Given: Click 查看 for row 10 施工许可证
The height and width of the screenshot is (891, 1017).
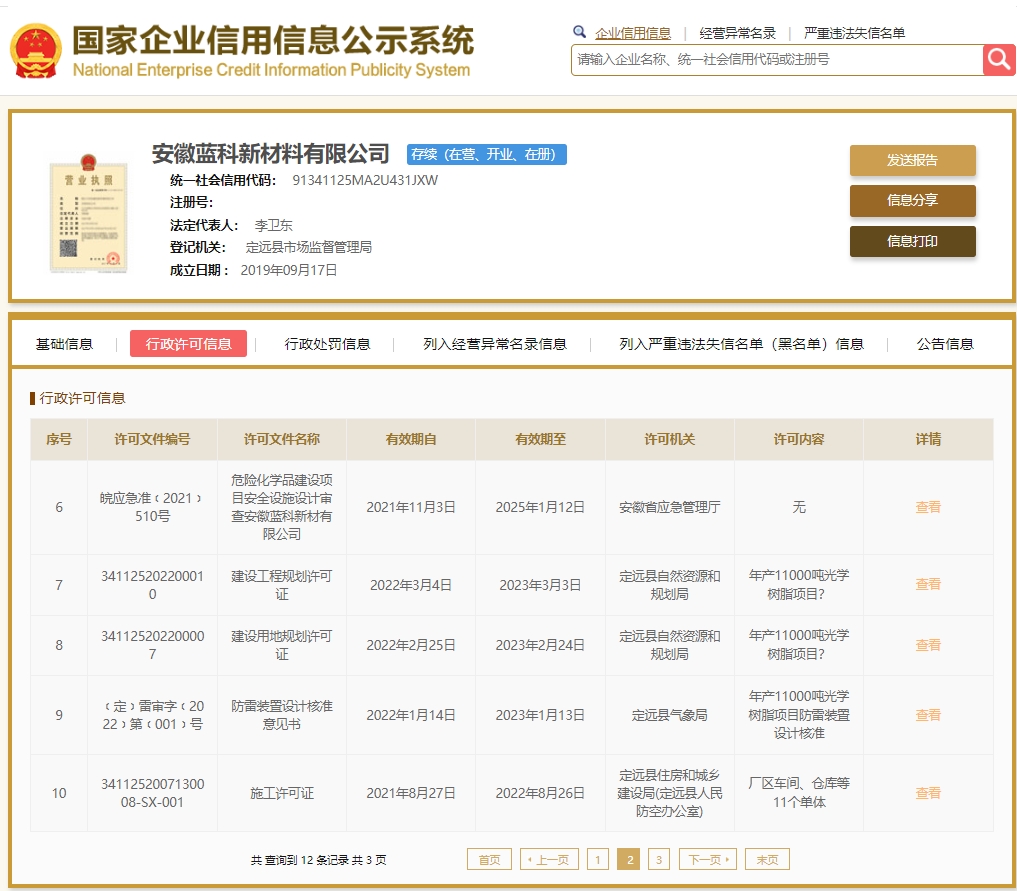Looking at the screenshot, I should [928, 793].
